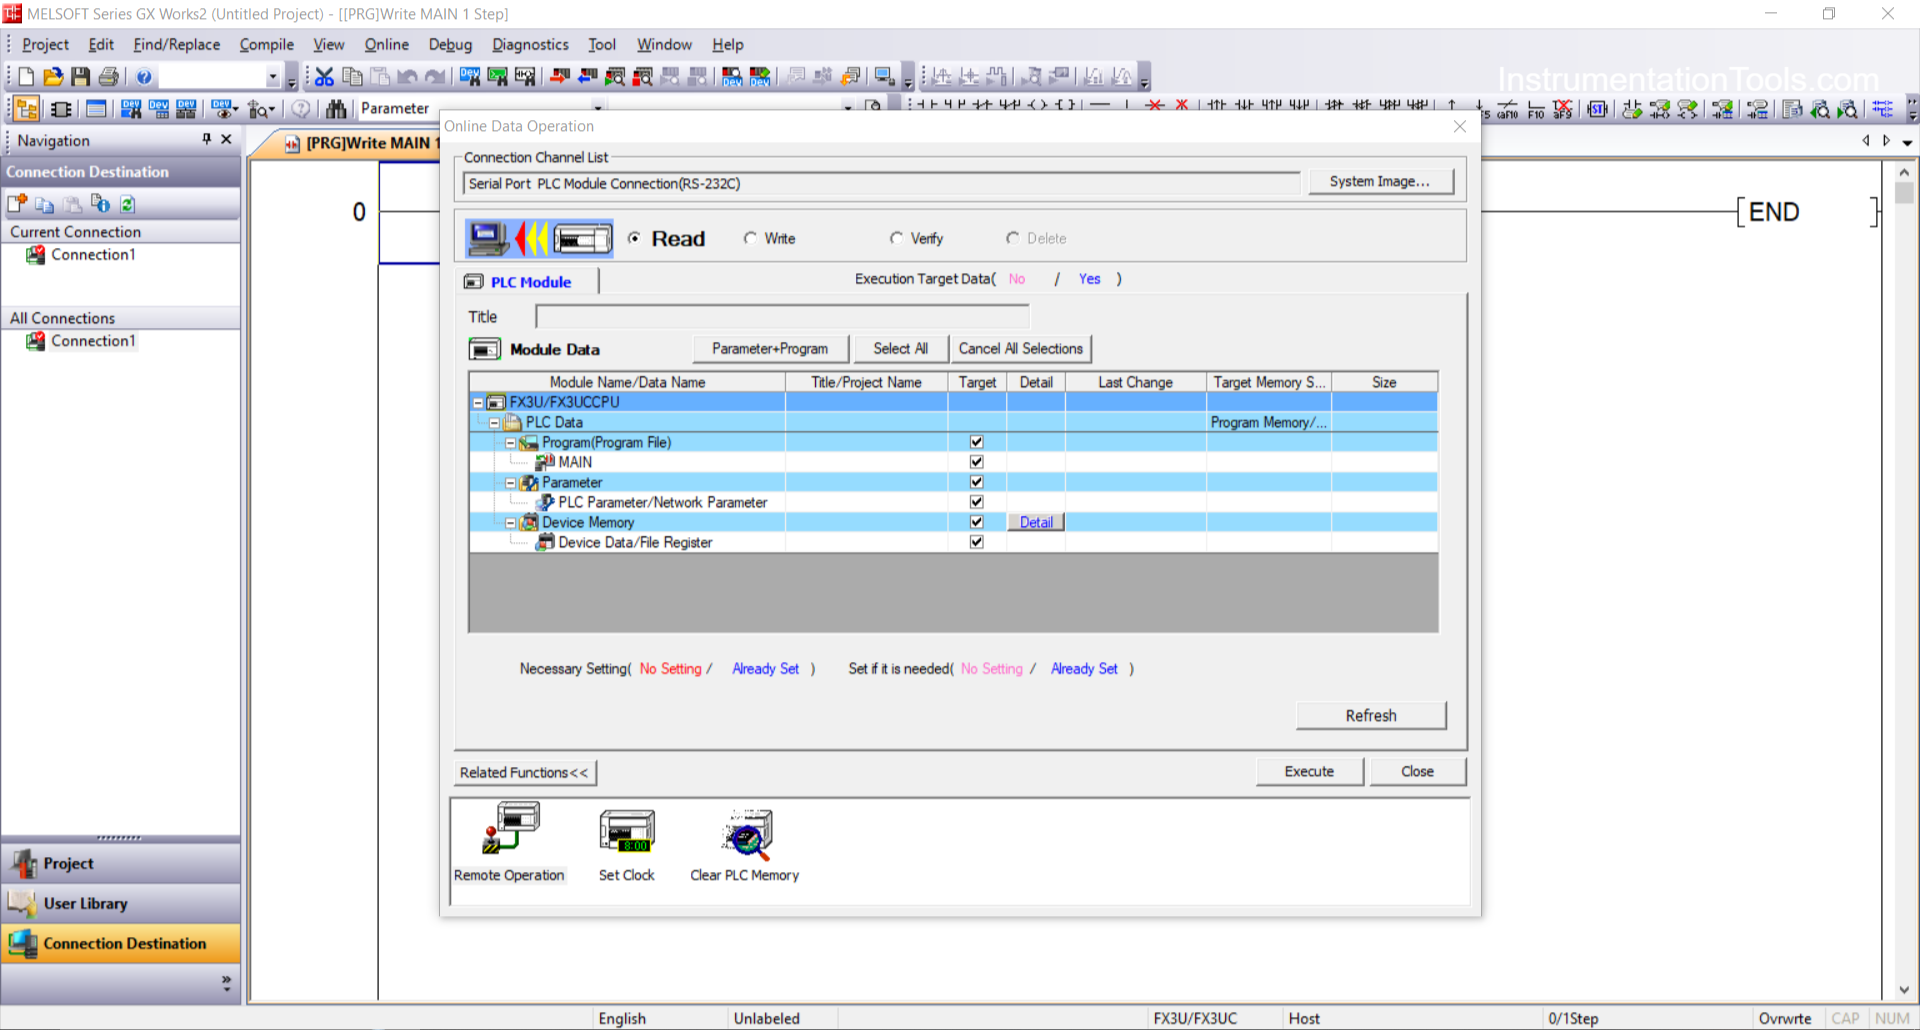Click the Open project folder icon
Viewport: 1920px width, 1030px height.
pyautogui.click(x=53, y=77)
